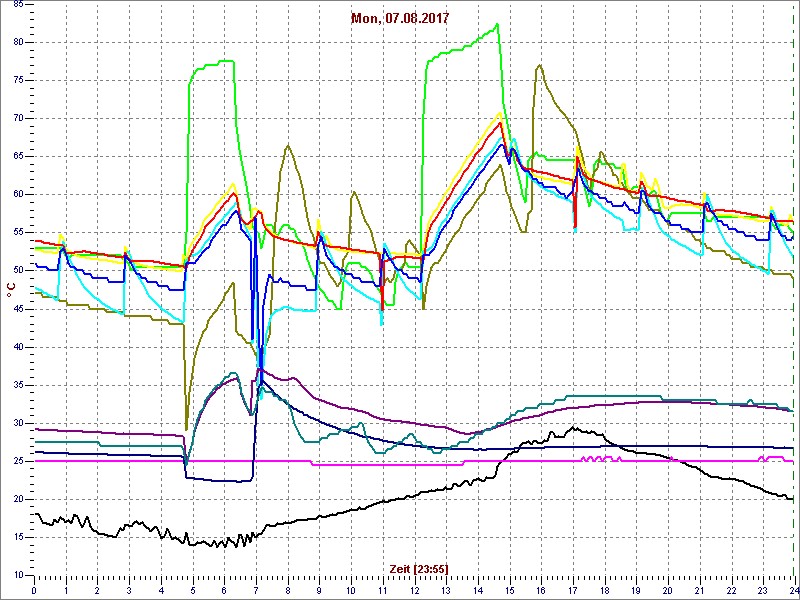
Task: Select the 45 label on the temperature axis
Action: (x=18, y=309)
